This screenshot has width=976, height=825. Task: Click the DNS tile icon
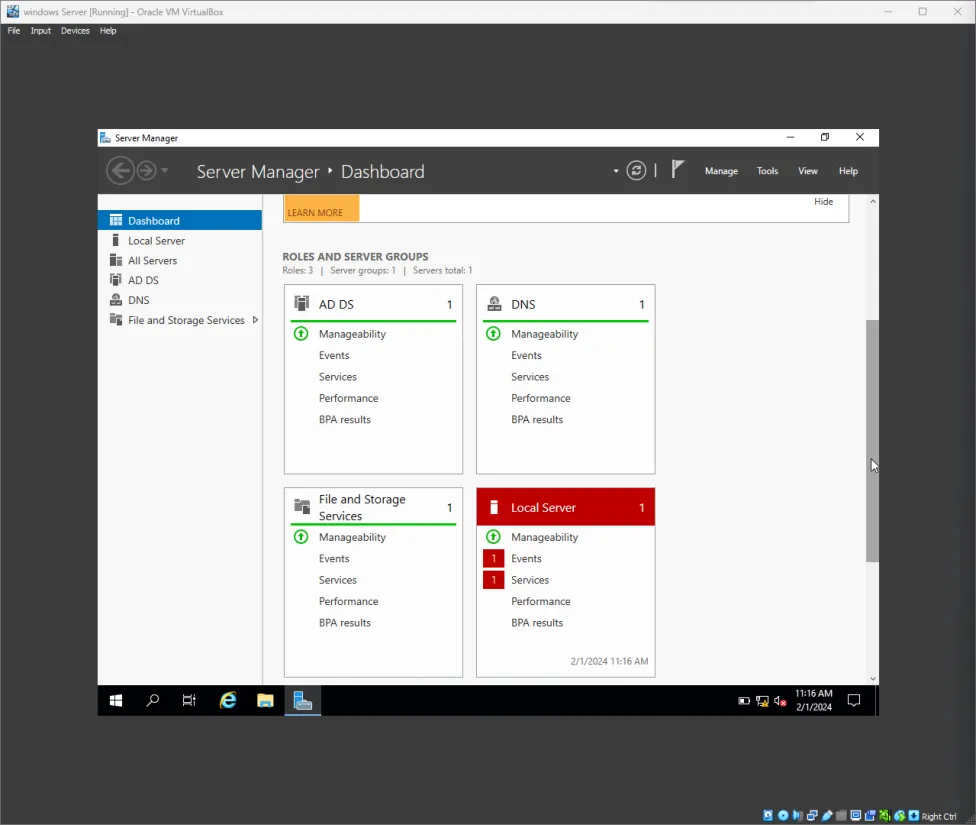[x=494, y=303]
